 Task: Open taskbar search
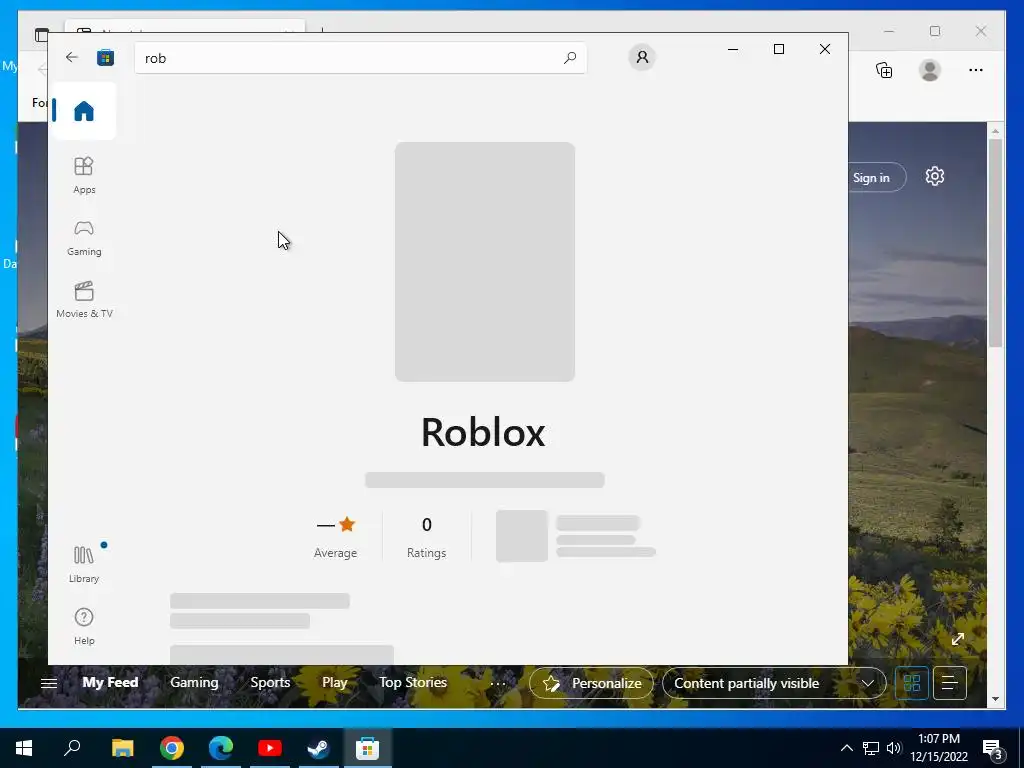[x=72, y=748]
